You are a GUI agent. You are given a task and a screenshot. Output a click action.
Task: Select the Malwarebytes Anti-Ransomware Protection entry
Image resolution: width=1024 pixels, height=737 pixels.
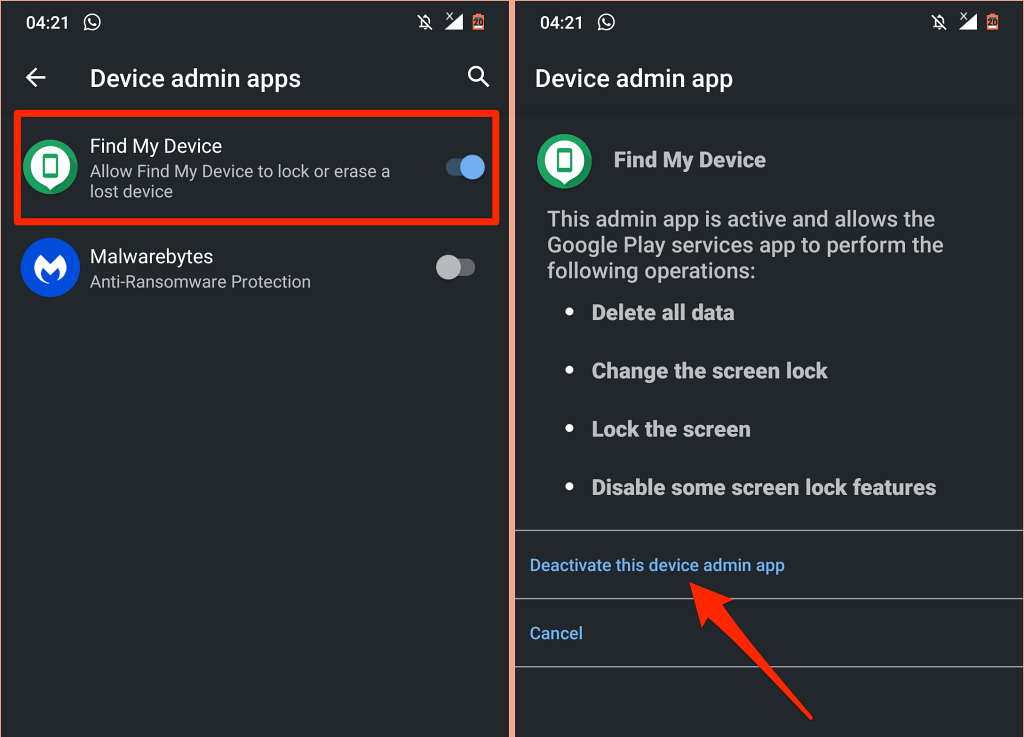(x=200, y=268)
